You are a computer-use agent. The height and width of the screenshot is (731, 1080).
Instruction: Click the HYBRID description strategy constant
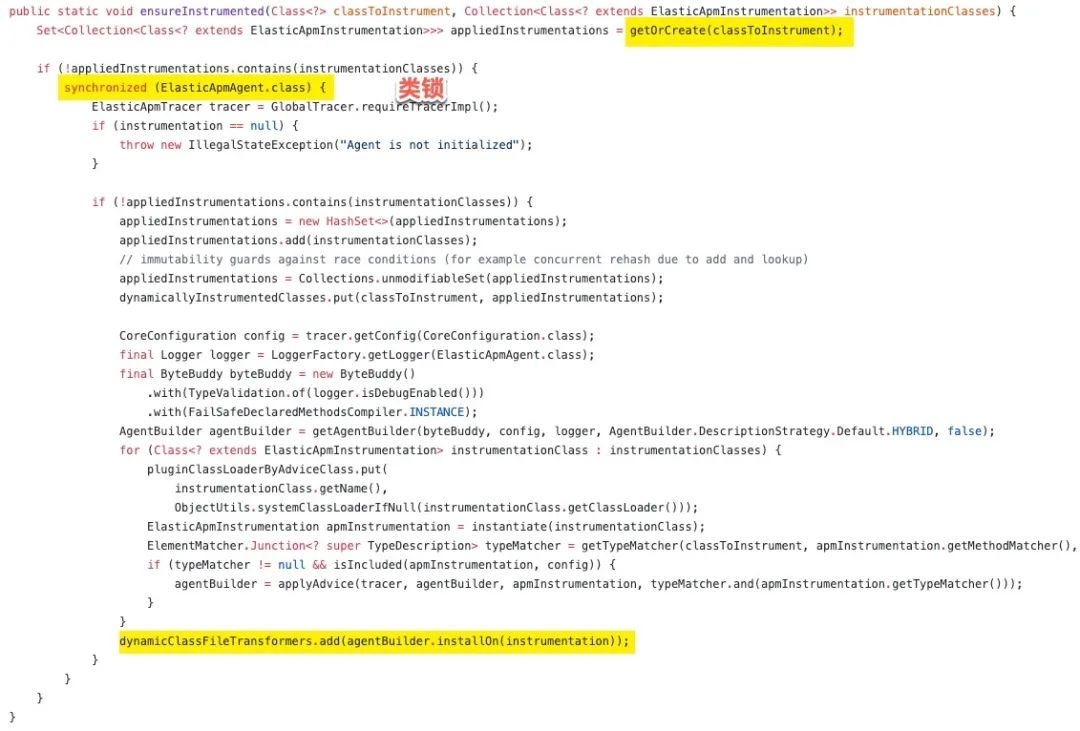(x=913, y=431)
